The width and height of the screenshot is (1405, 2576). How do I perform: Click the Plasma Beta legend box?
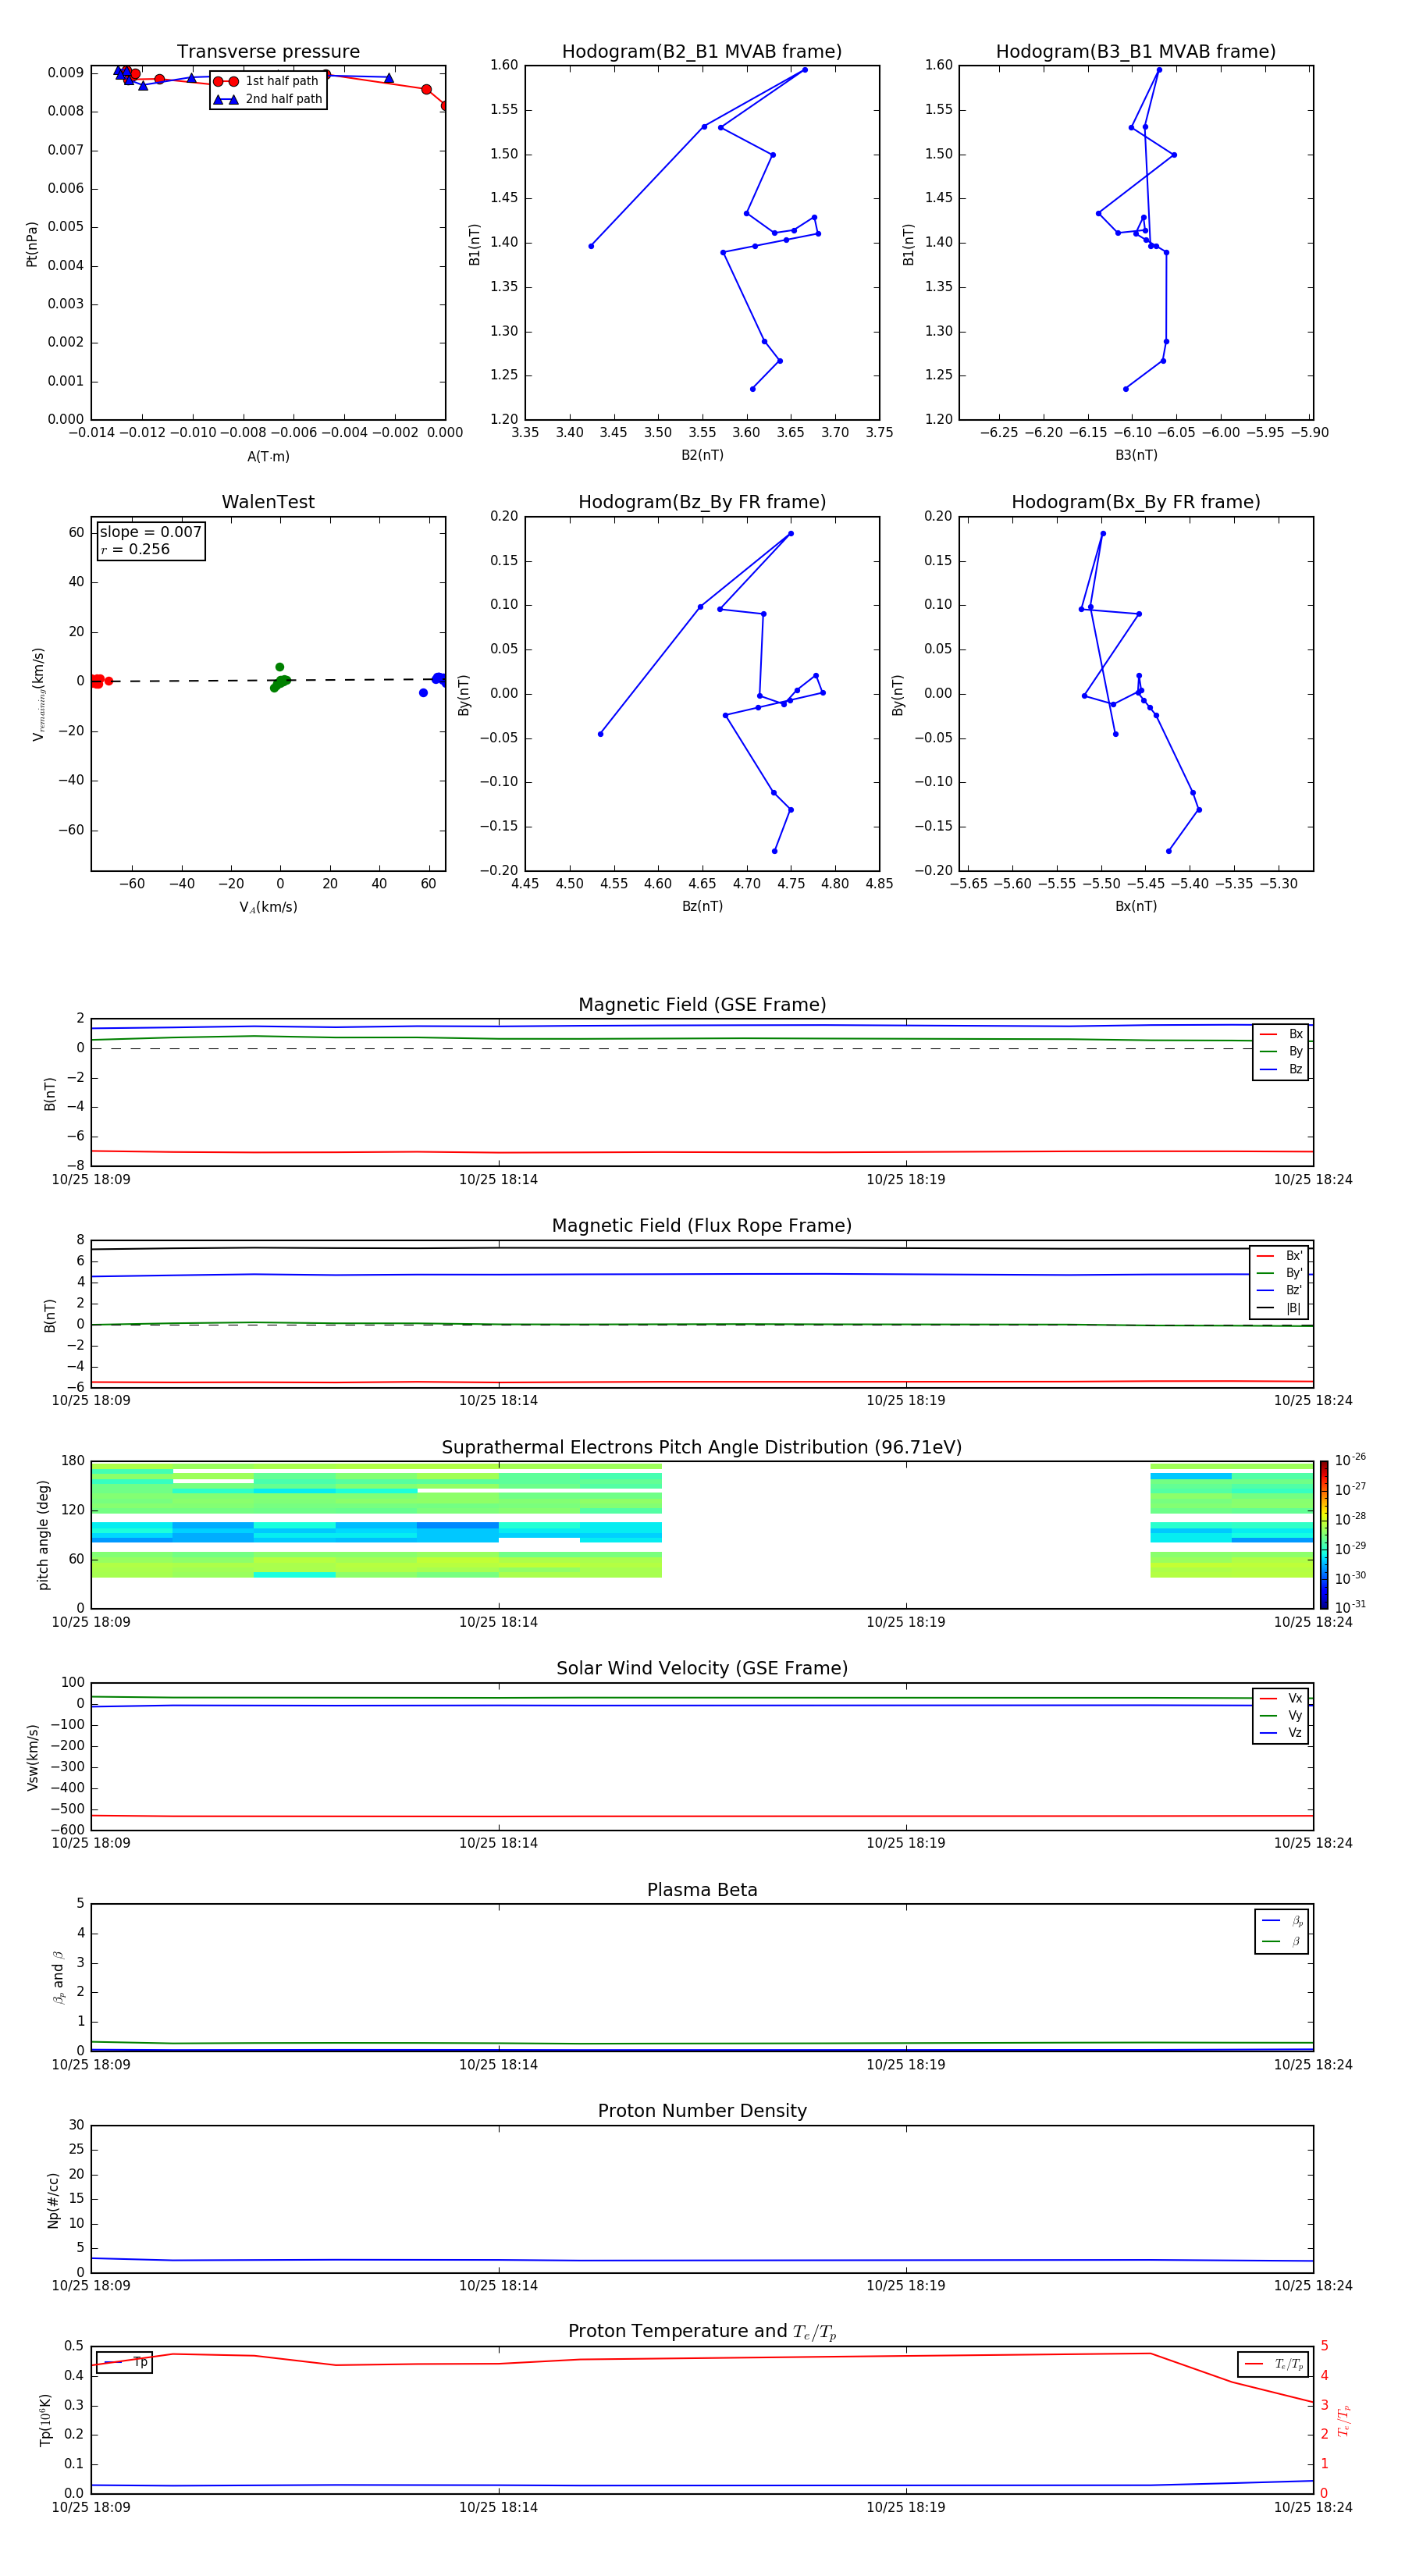[x=1282, y=1931]
